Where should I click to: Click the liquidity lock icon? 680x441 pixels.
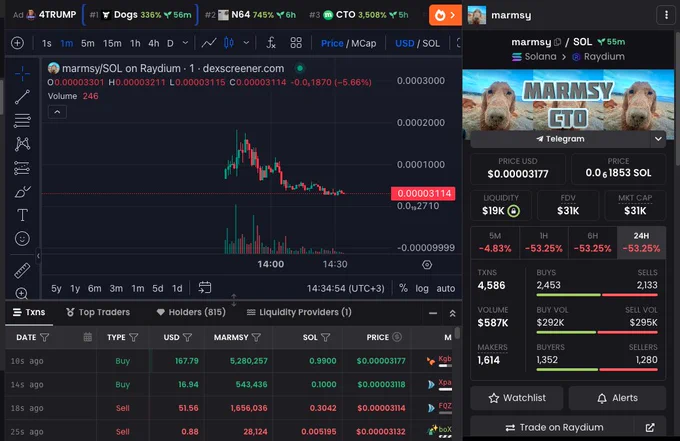click(x=513, y=211)
